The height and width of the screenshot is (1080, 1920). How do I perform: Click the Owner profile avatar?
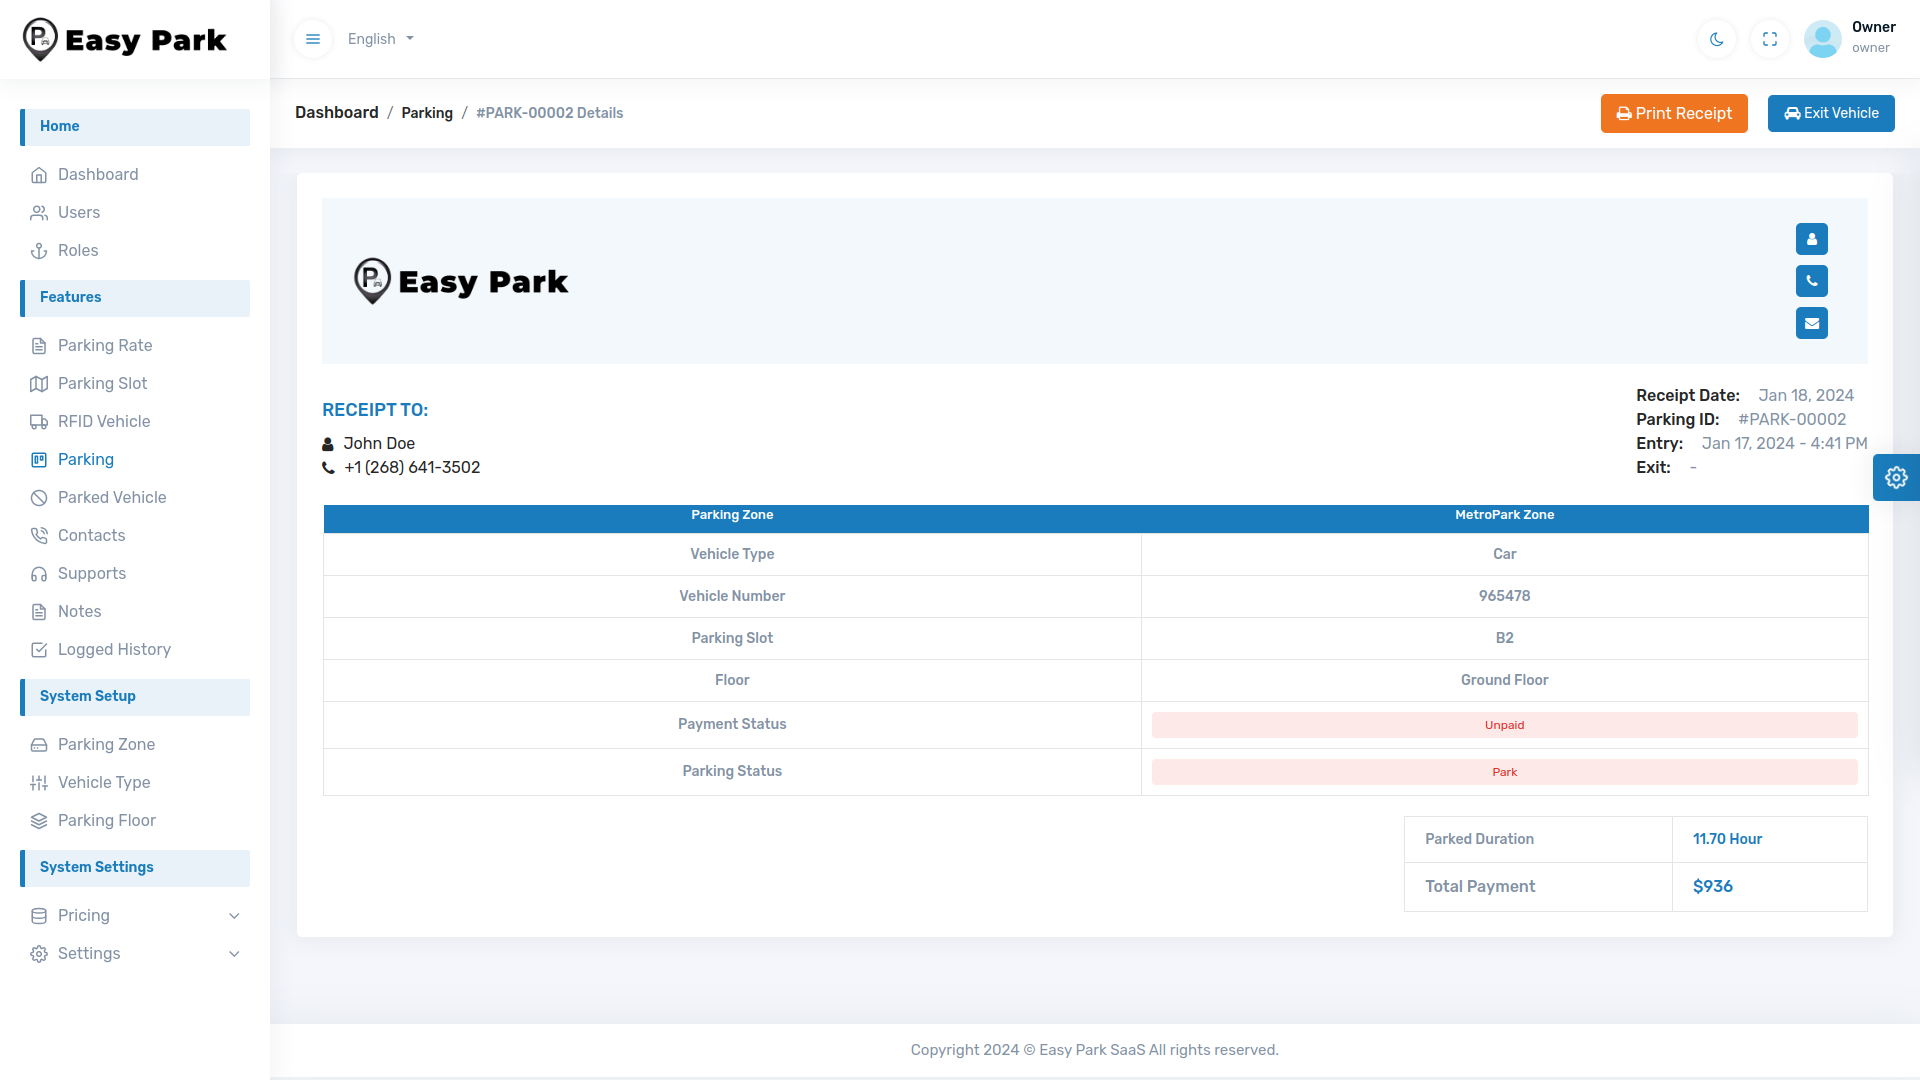pyautogui.click(x=1822, y=39)
